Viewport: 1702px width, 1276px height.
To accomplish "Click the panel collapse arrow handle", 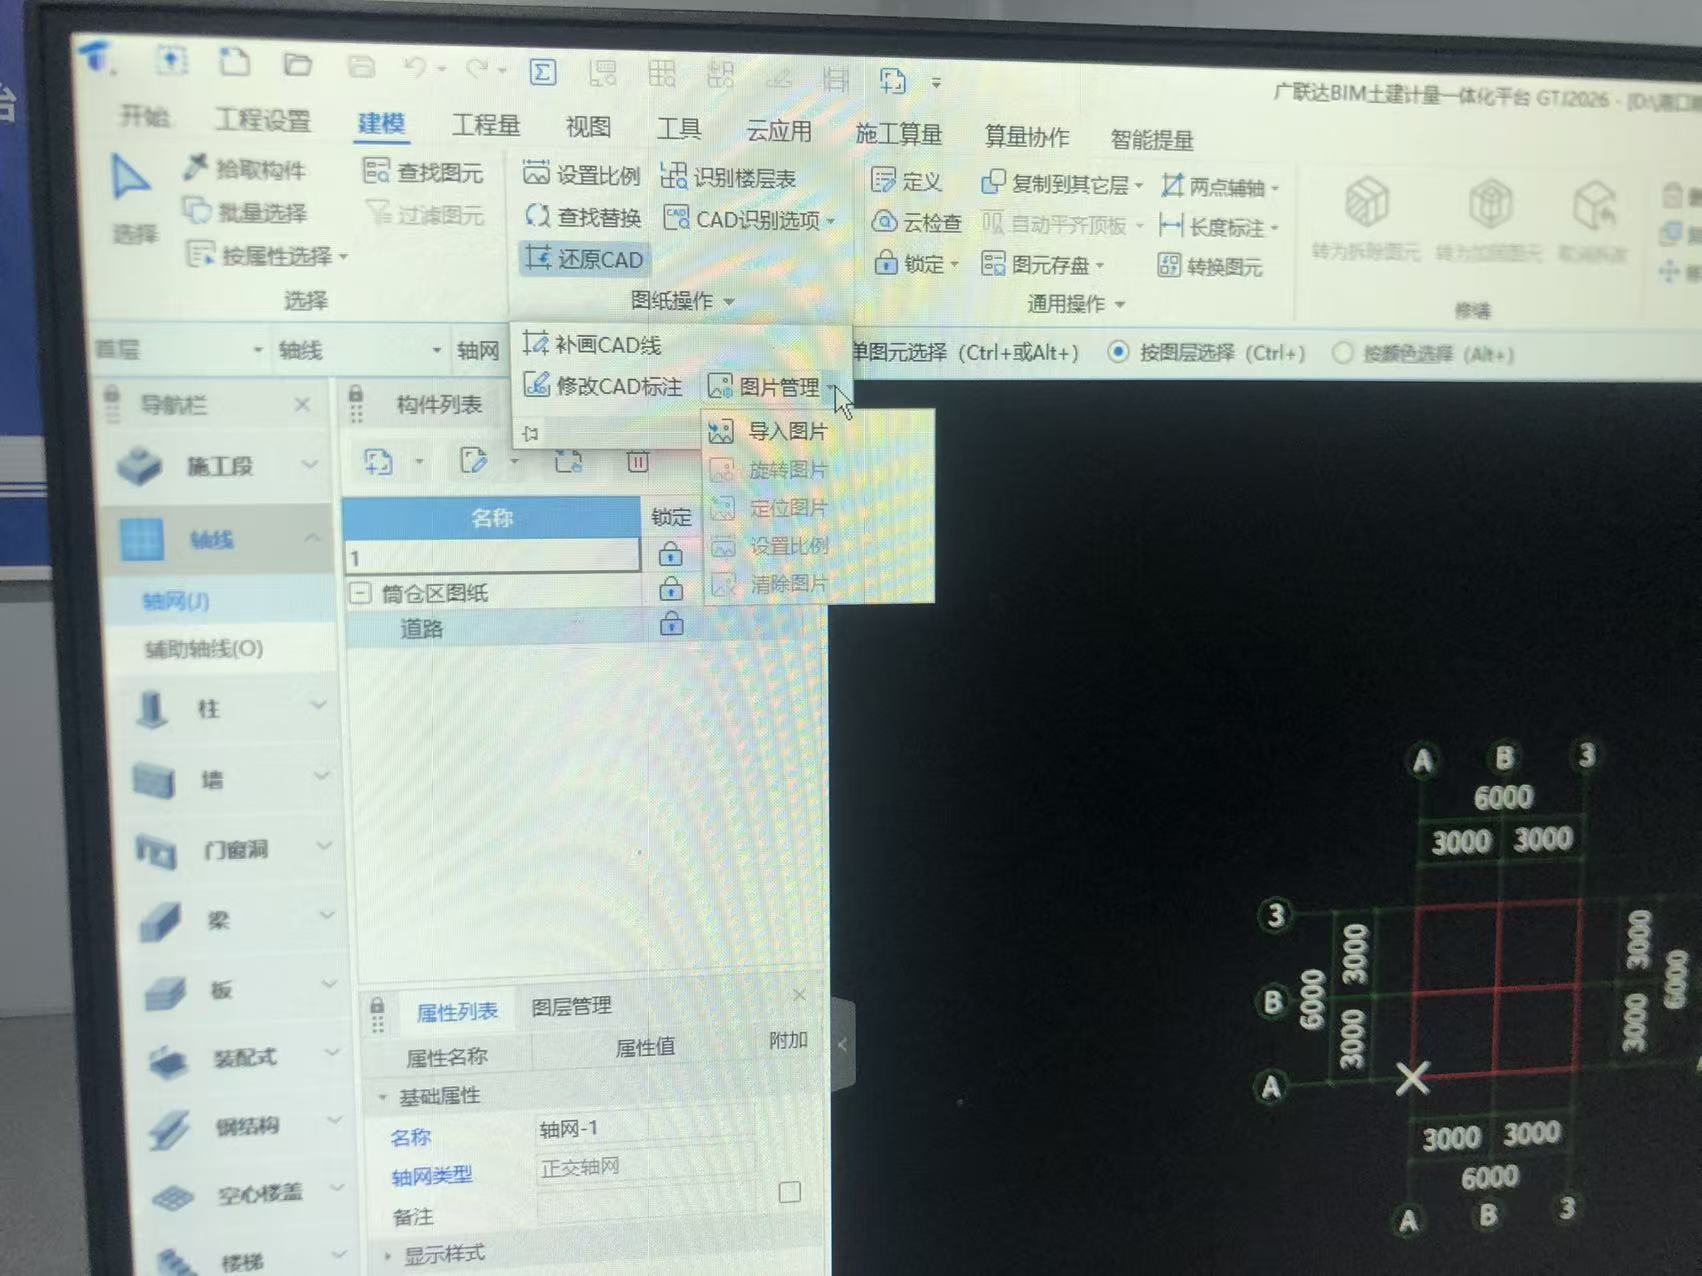I will tap(843, 1043).
